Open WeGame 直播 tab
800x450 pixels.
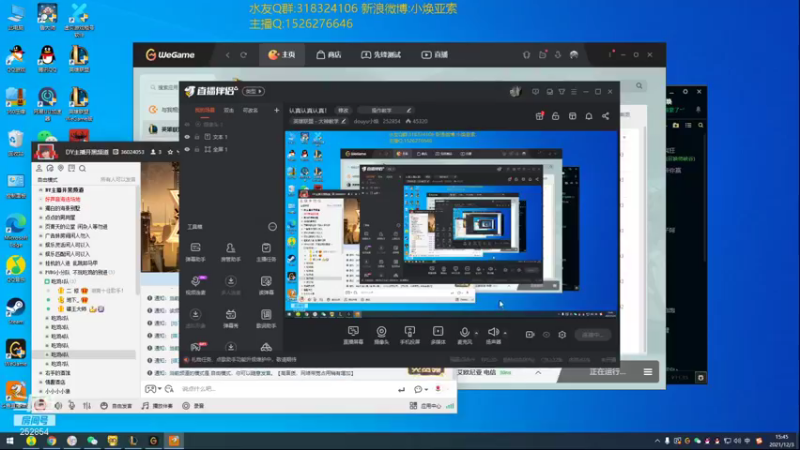pos(435,55)
